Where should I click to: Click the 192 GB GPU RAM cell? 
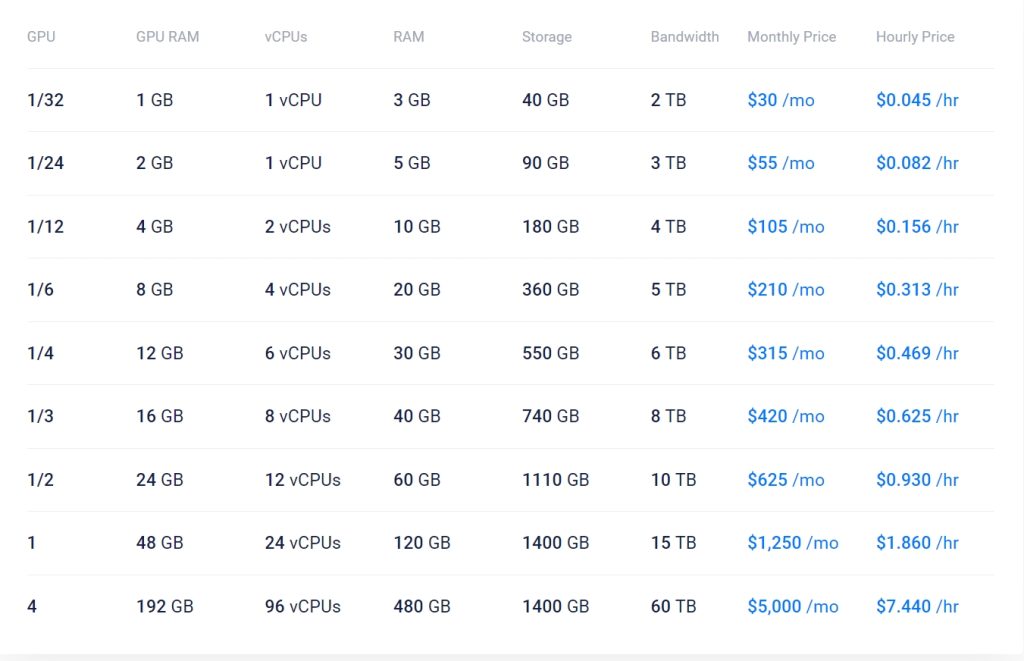pos(164,606)
